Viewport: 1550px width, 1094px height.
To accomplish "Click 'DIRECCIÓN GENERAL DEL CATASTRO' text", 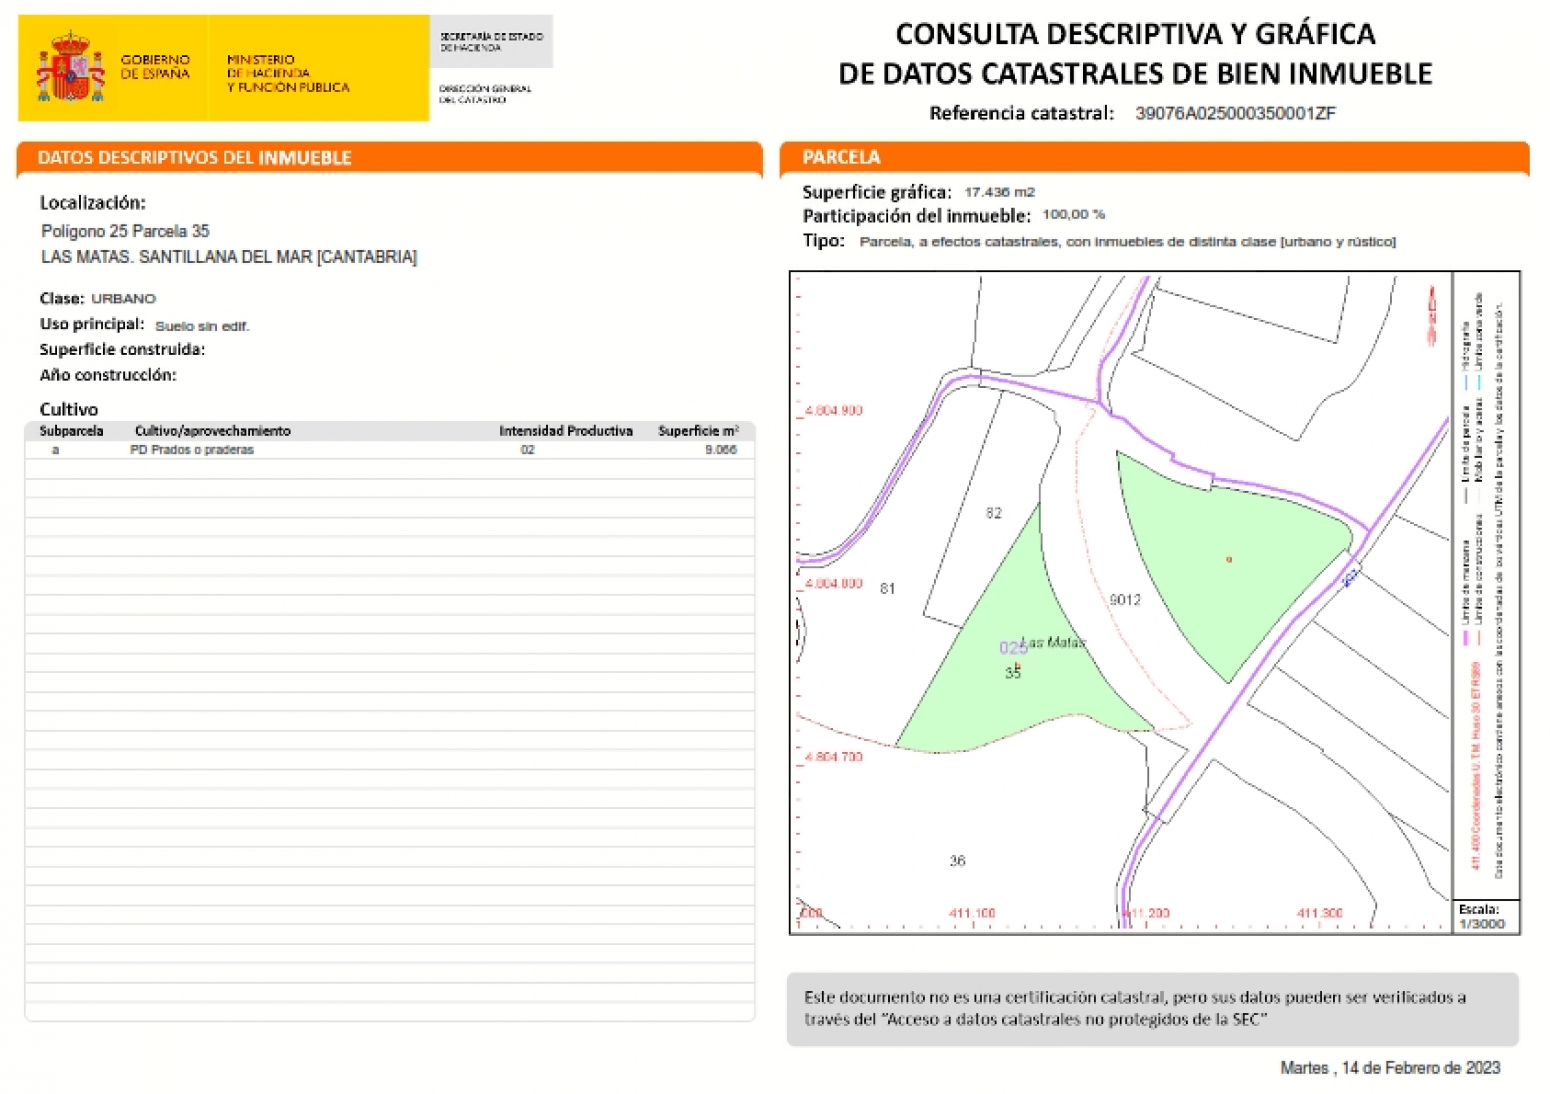I will pyautogui.click(x=485, y=94).
